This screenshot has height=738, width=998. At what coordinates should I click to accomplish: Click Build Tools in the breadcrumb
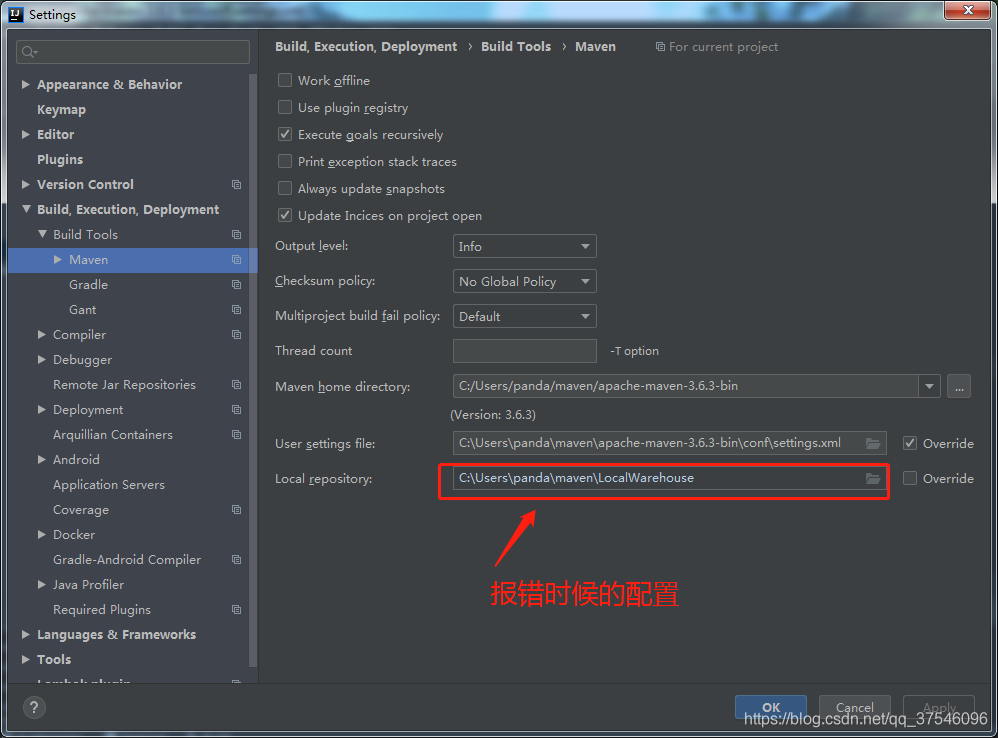coord(516,46)
